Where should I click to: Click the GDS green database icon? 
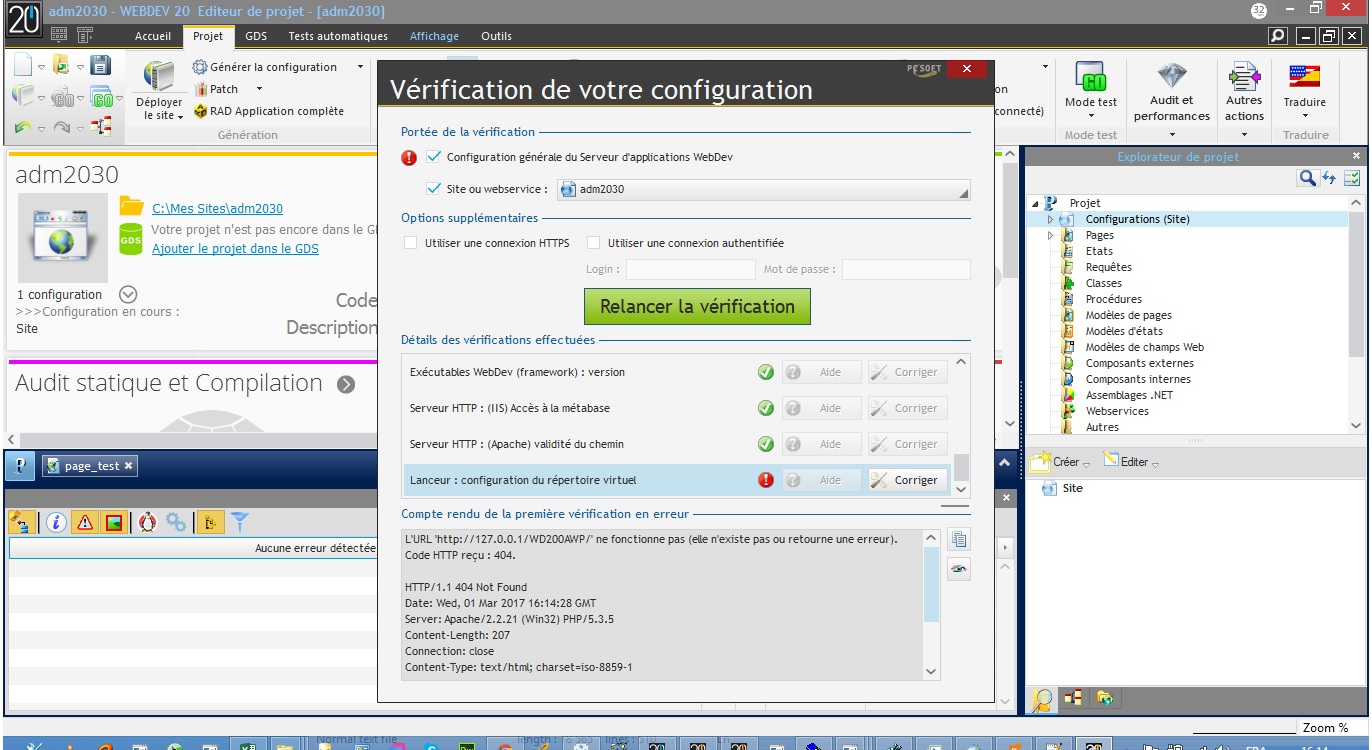tap(131, 239)
